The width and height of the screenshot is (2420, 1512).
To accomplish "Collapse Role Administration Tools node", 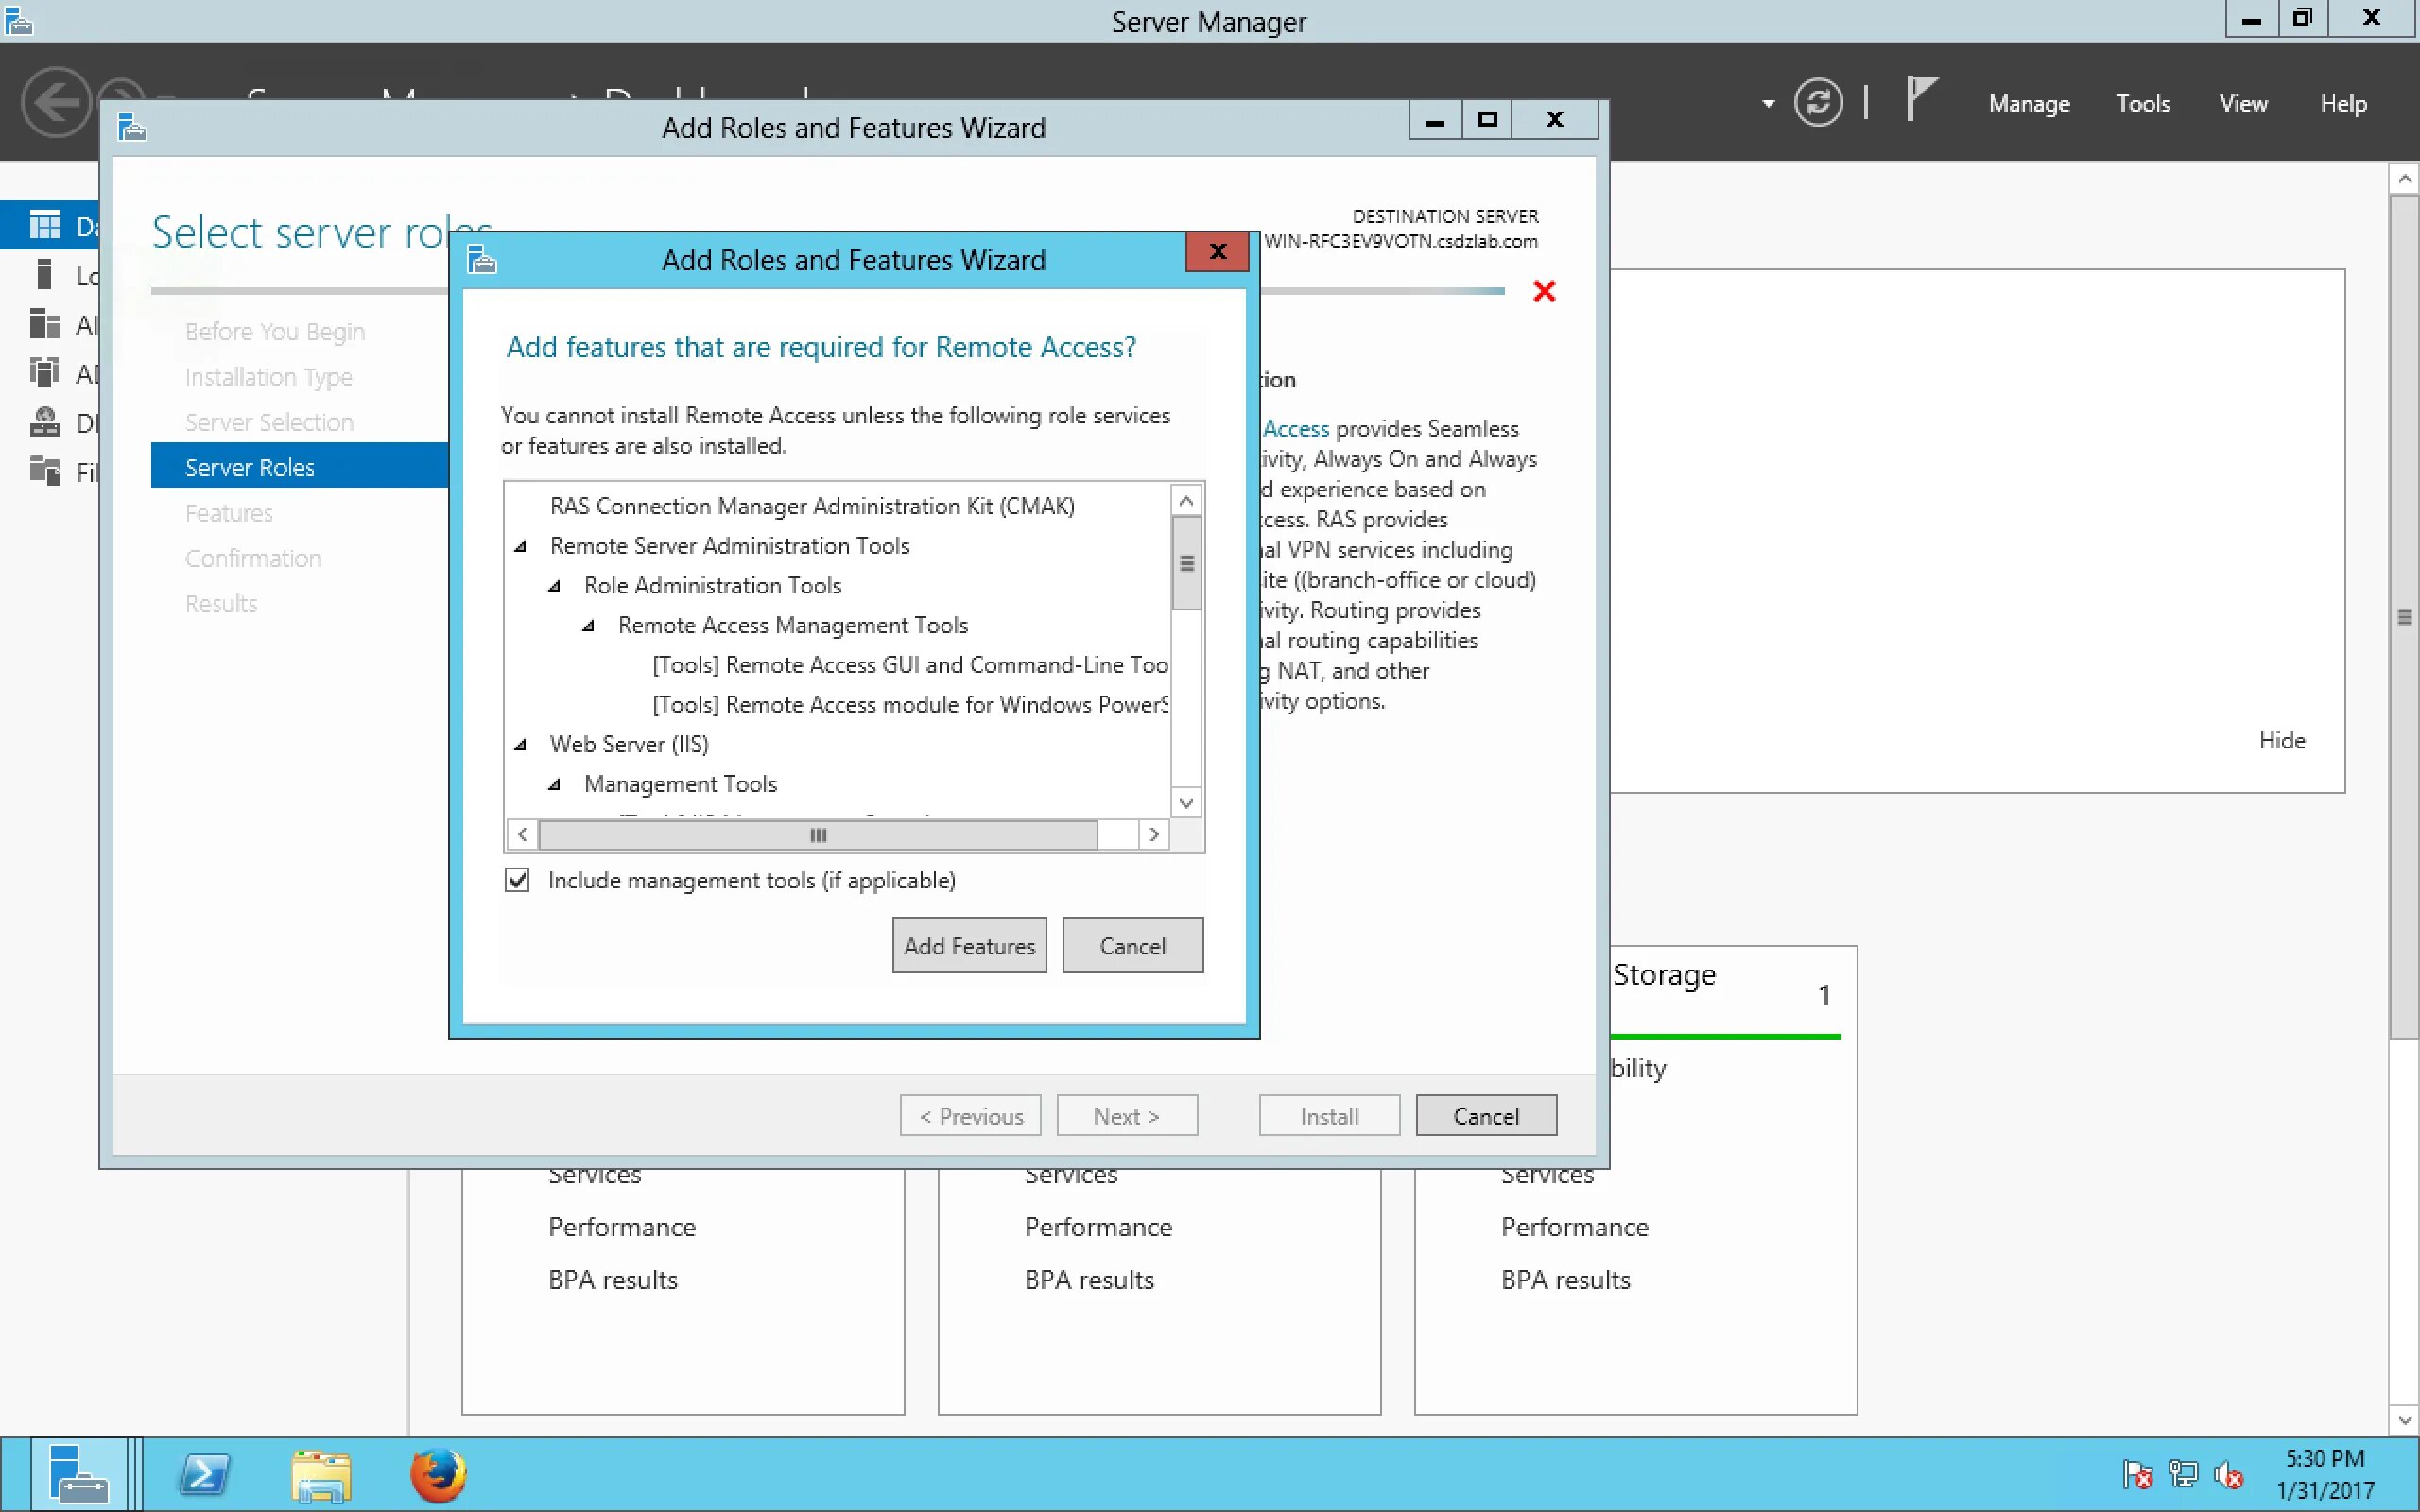I will click(x=555, y=586).
